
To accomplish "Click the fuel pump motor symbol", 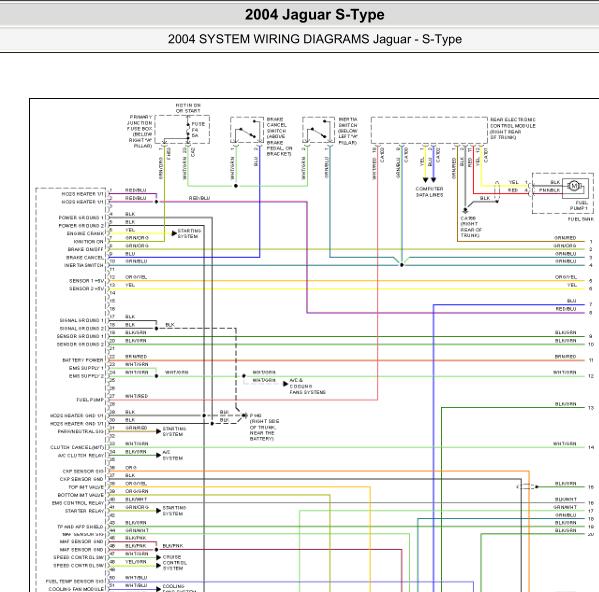I will (x=574, y=186).
